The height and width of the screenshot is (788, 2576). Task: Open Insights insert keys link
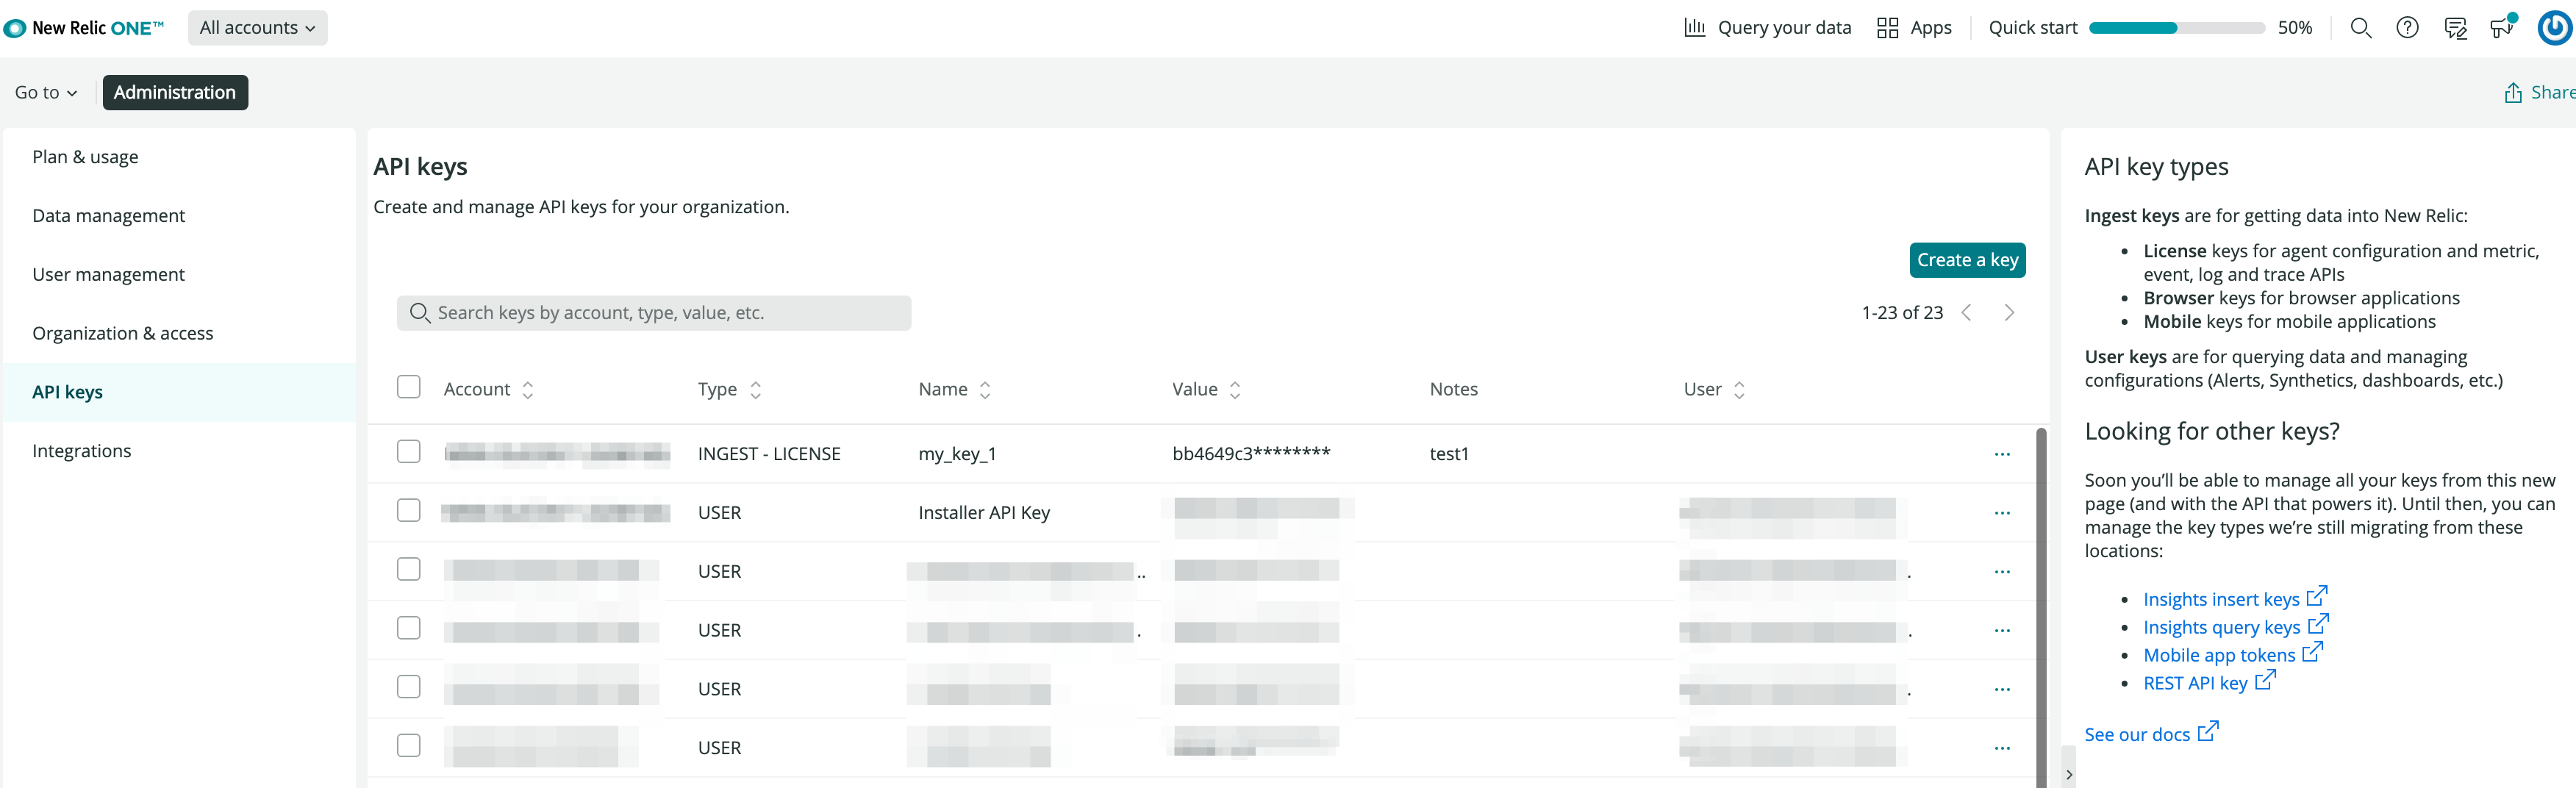[x=2221, y=600]
